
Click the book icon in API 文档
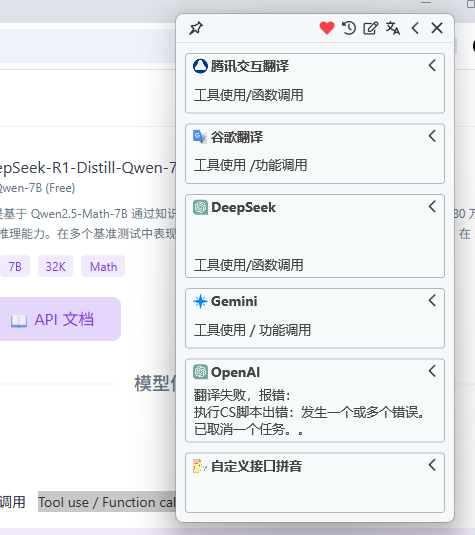click(x=19, y=321)
